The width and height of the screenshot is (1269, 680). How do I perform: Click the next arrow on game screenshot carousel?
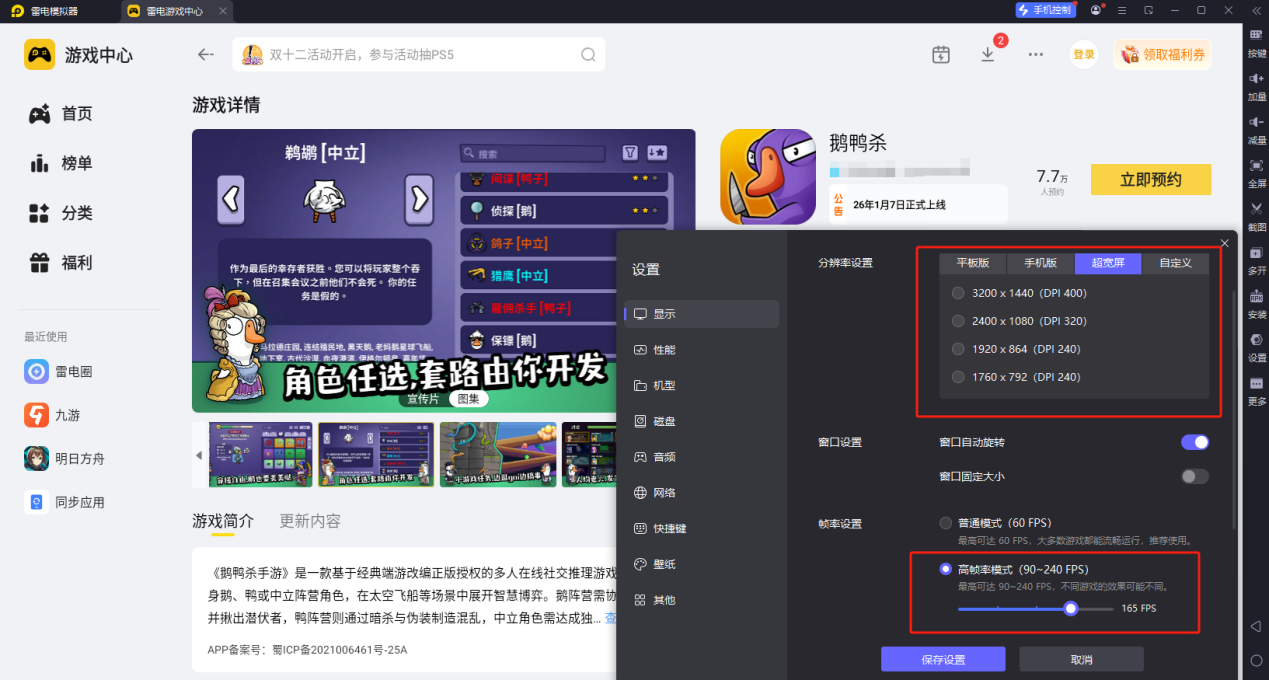[417, 199]
